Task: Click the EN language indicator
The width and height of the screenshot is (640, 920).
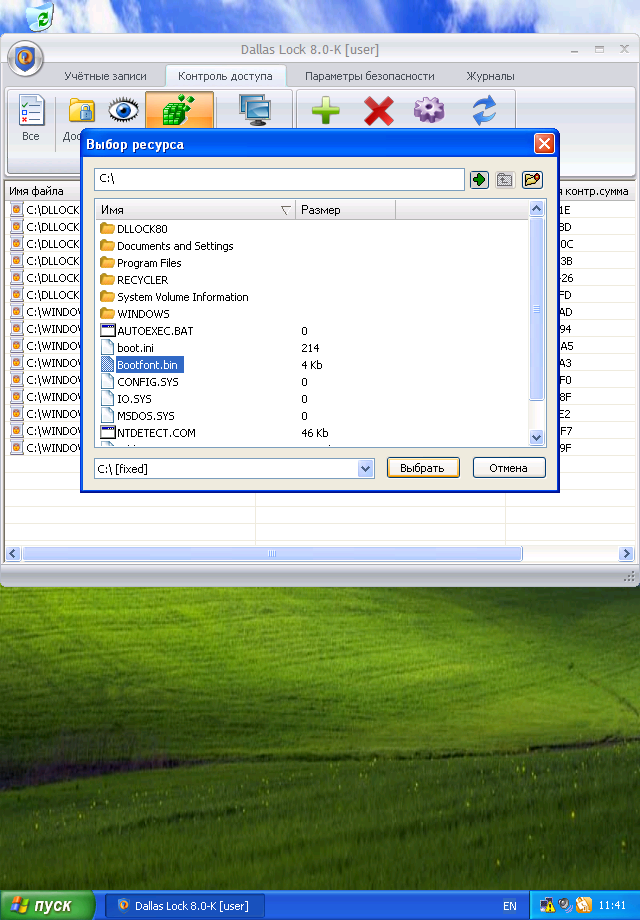Action: 510,906
